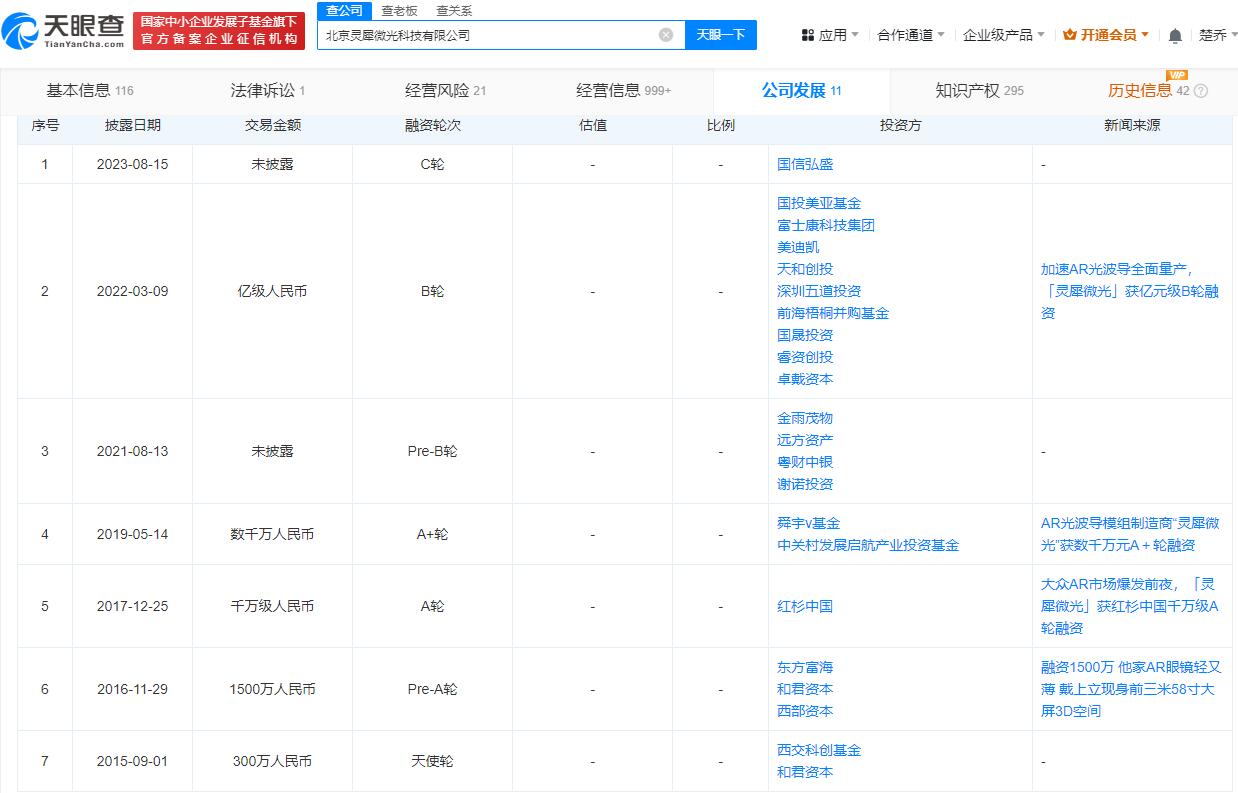This screenshot has width=1238, height=793.
Task: Click the date 2022-03-09
Action: click(x=132, y=291)
